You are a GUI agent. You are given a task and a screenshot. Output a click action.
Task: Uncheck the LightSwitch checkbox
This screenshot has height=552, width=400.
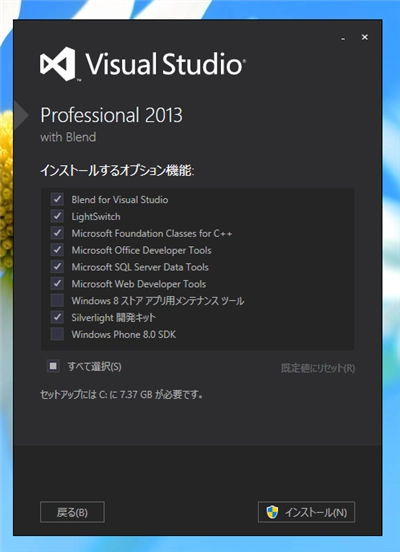[x=57, y=216]
